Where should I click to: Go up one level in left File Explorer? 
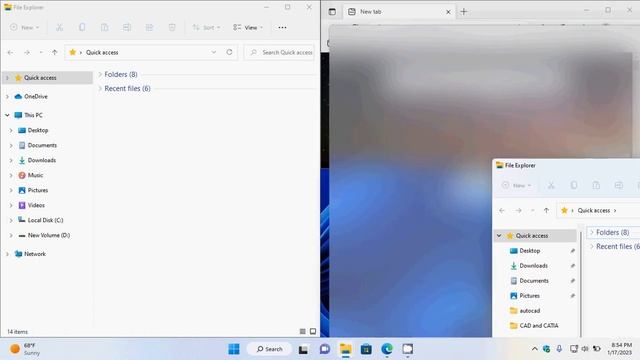coord(55,52)
